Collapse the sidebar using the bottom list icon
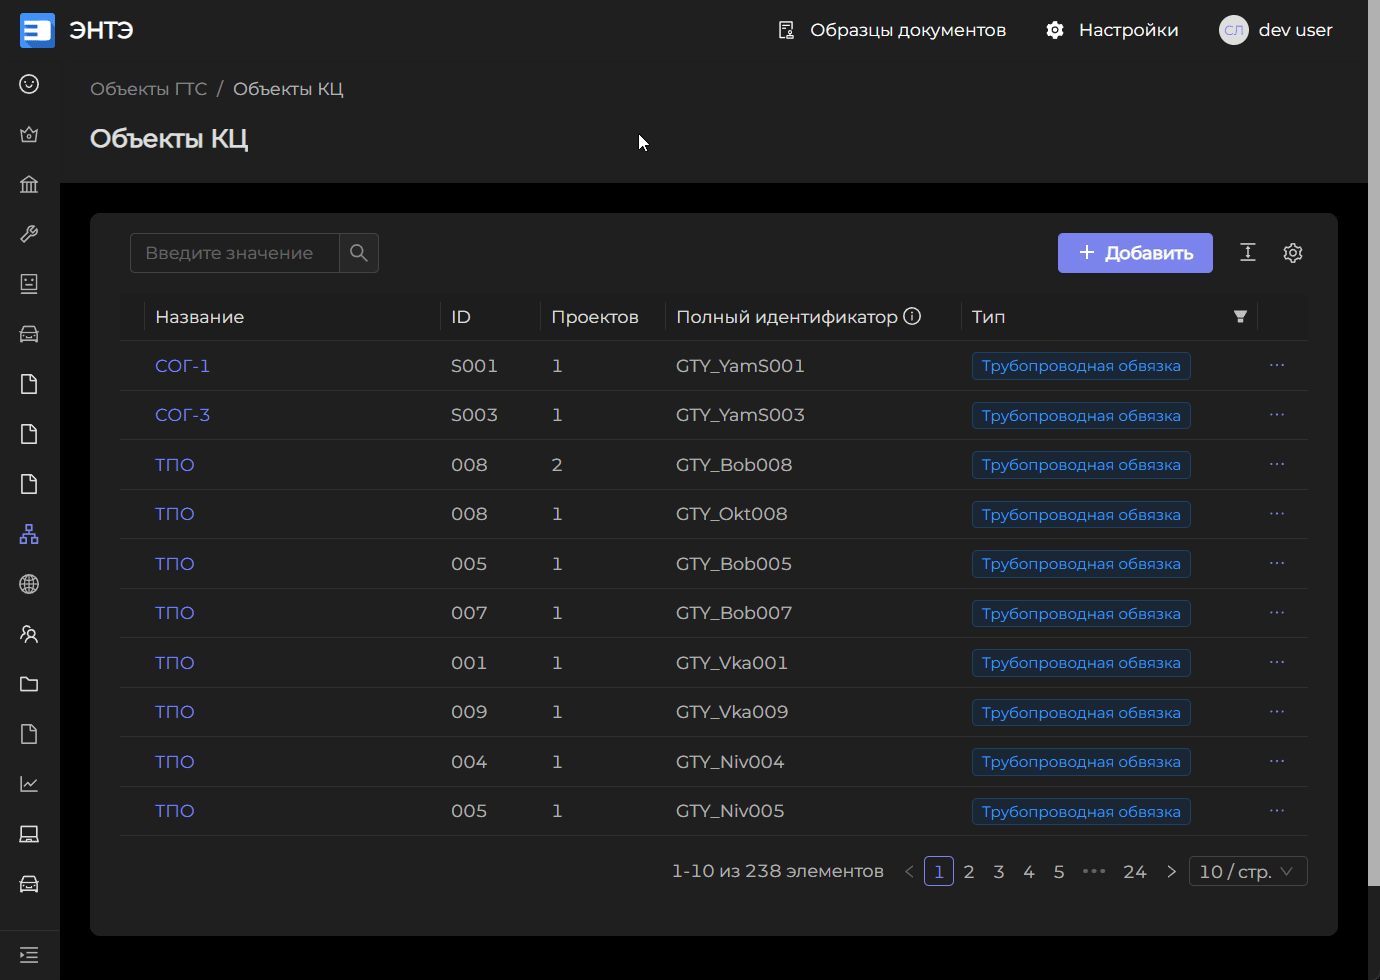The width and height of the screenshot is (1380, 980). pos(29,954)
